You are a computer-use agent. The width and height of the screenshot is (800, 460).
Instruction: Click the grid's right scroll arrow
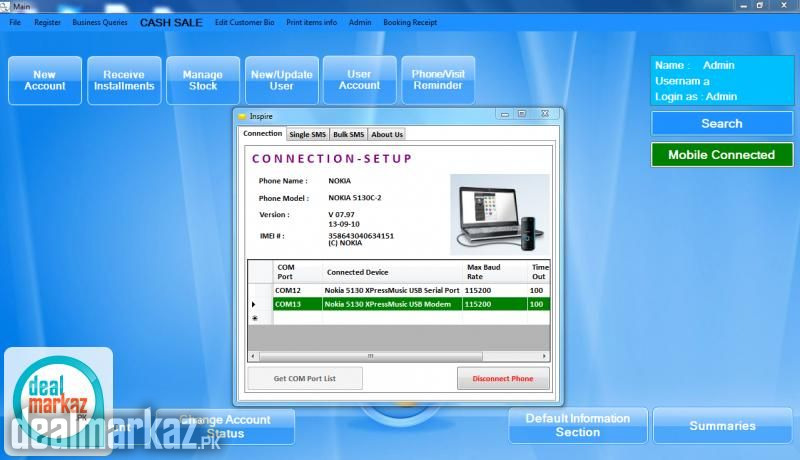point(544,356)
